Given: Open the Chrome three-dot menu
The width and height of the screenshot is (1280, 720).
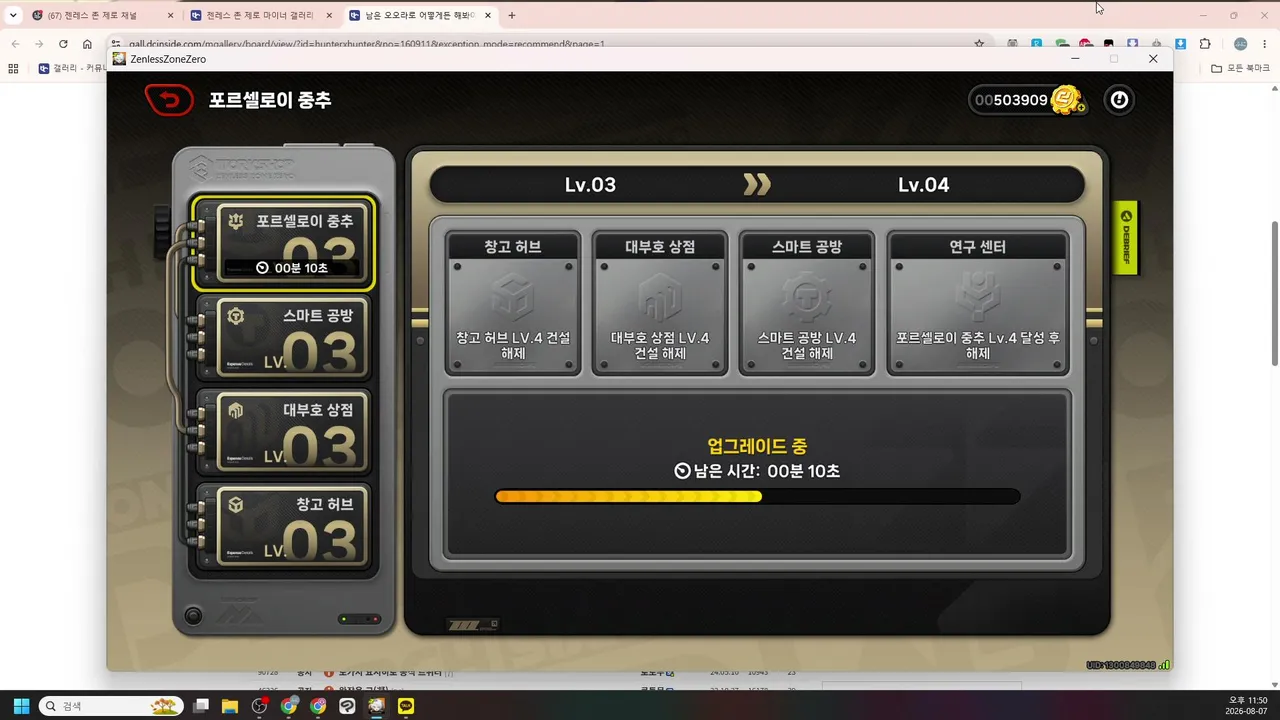Looking at the screenshot, I should 1265,44.
